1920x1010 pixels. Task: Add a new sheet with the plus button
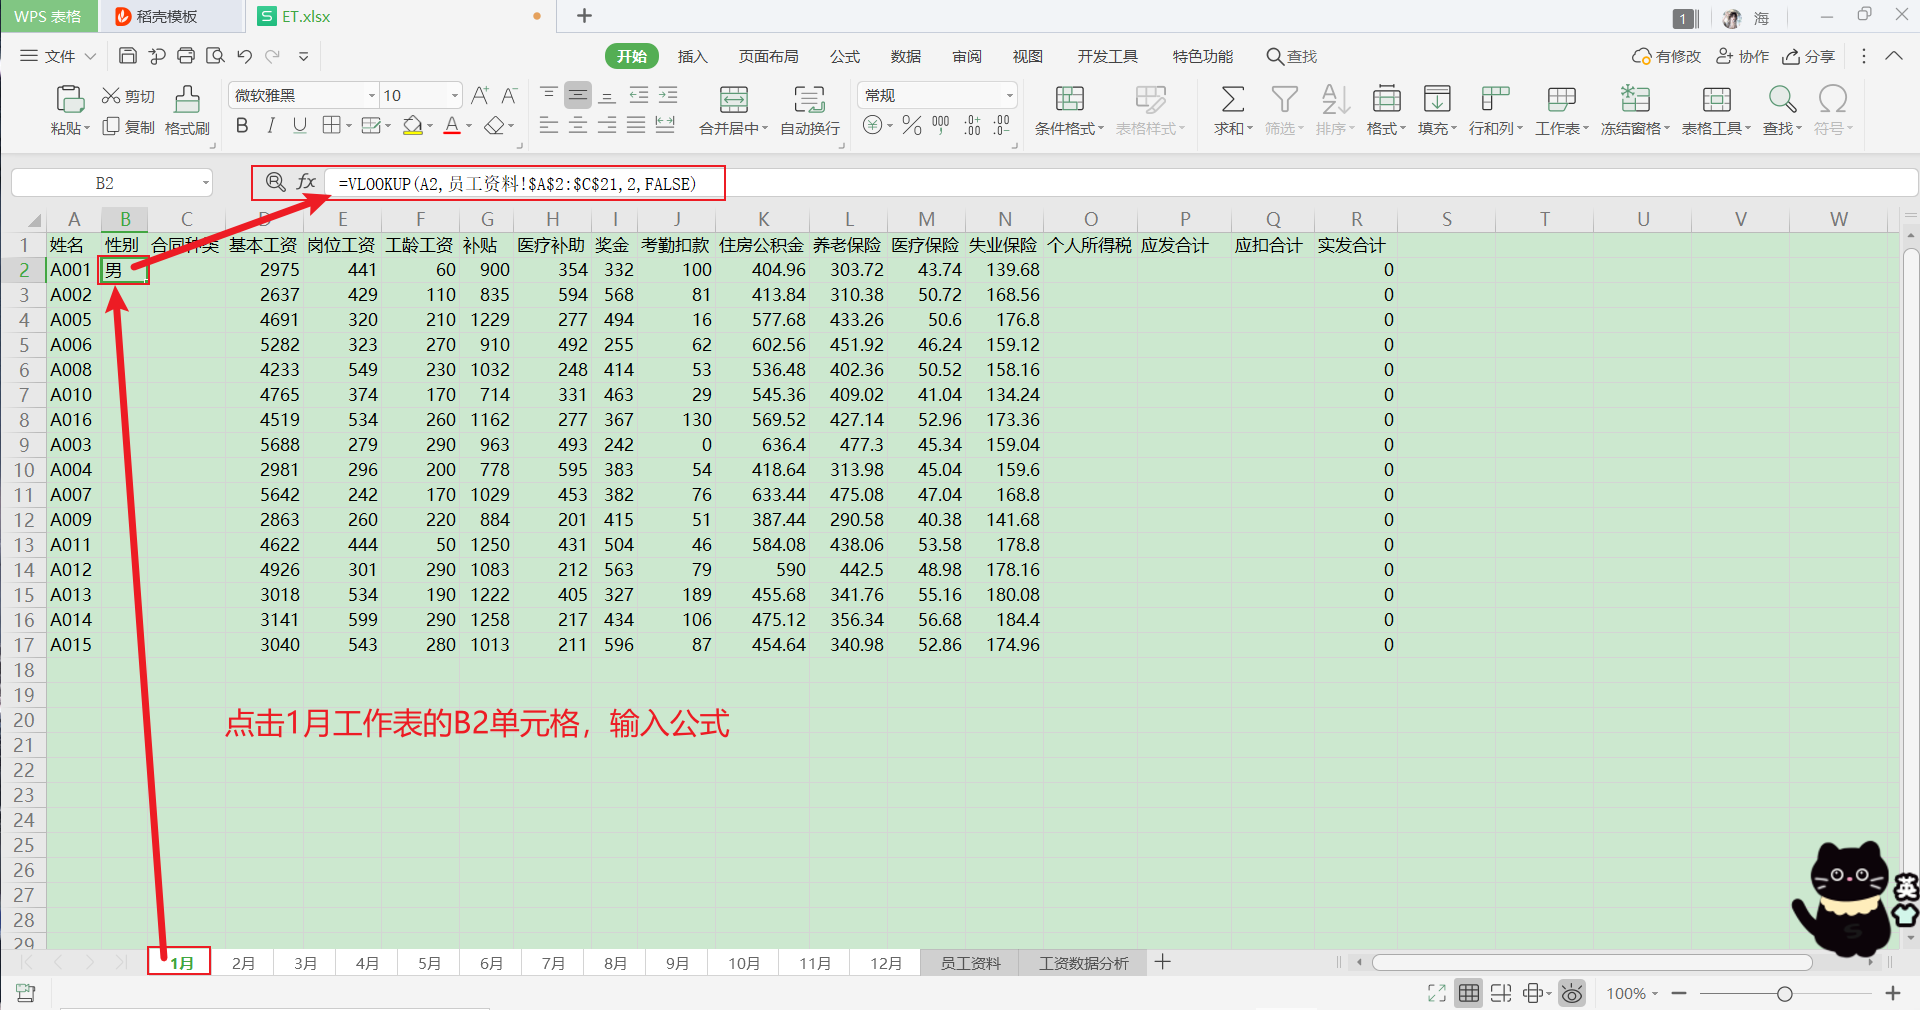(x=1162, y=962)
